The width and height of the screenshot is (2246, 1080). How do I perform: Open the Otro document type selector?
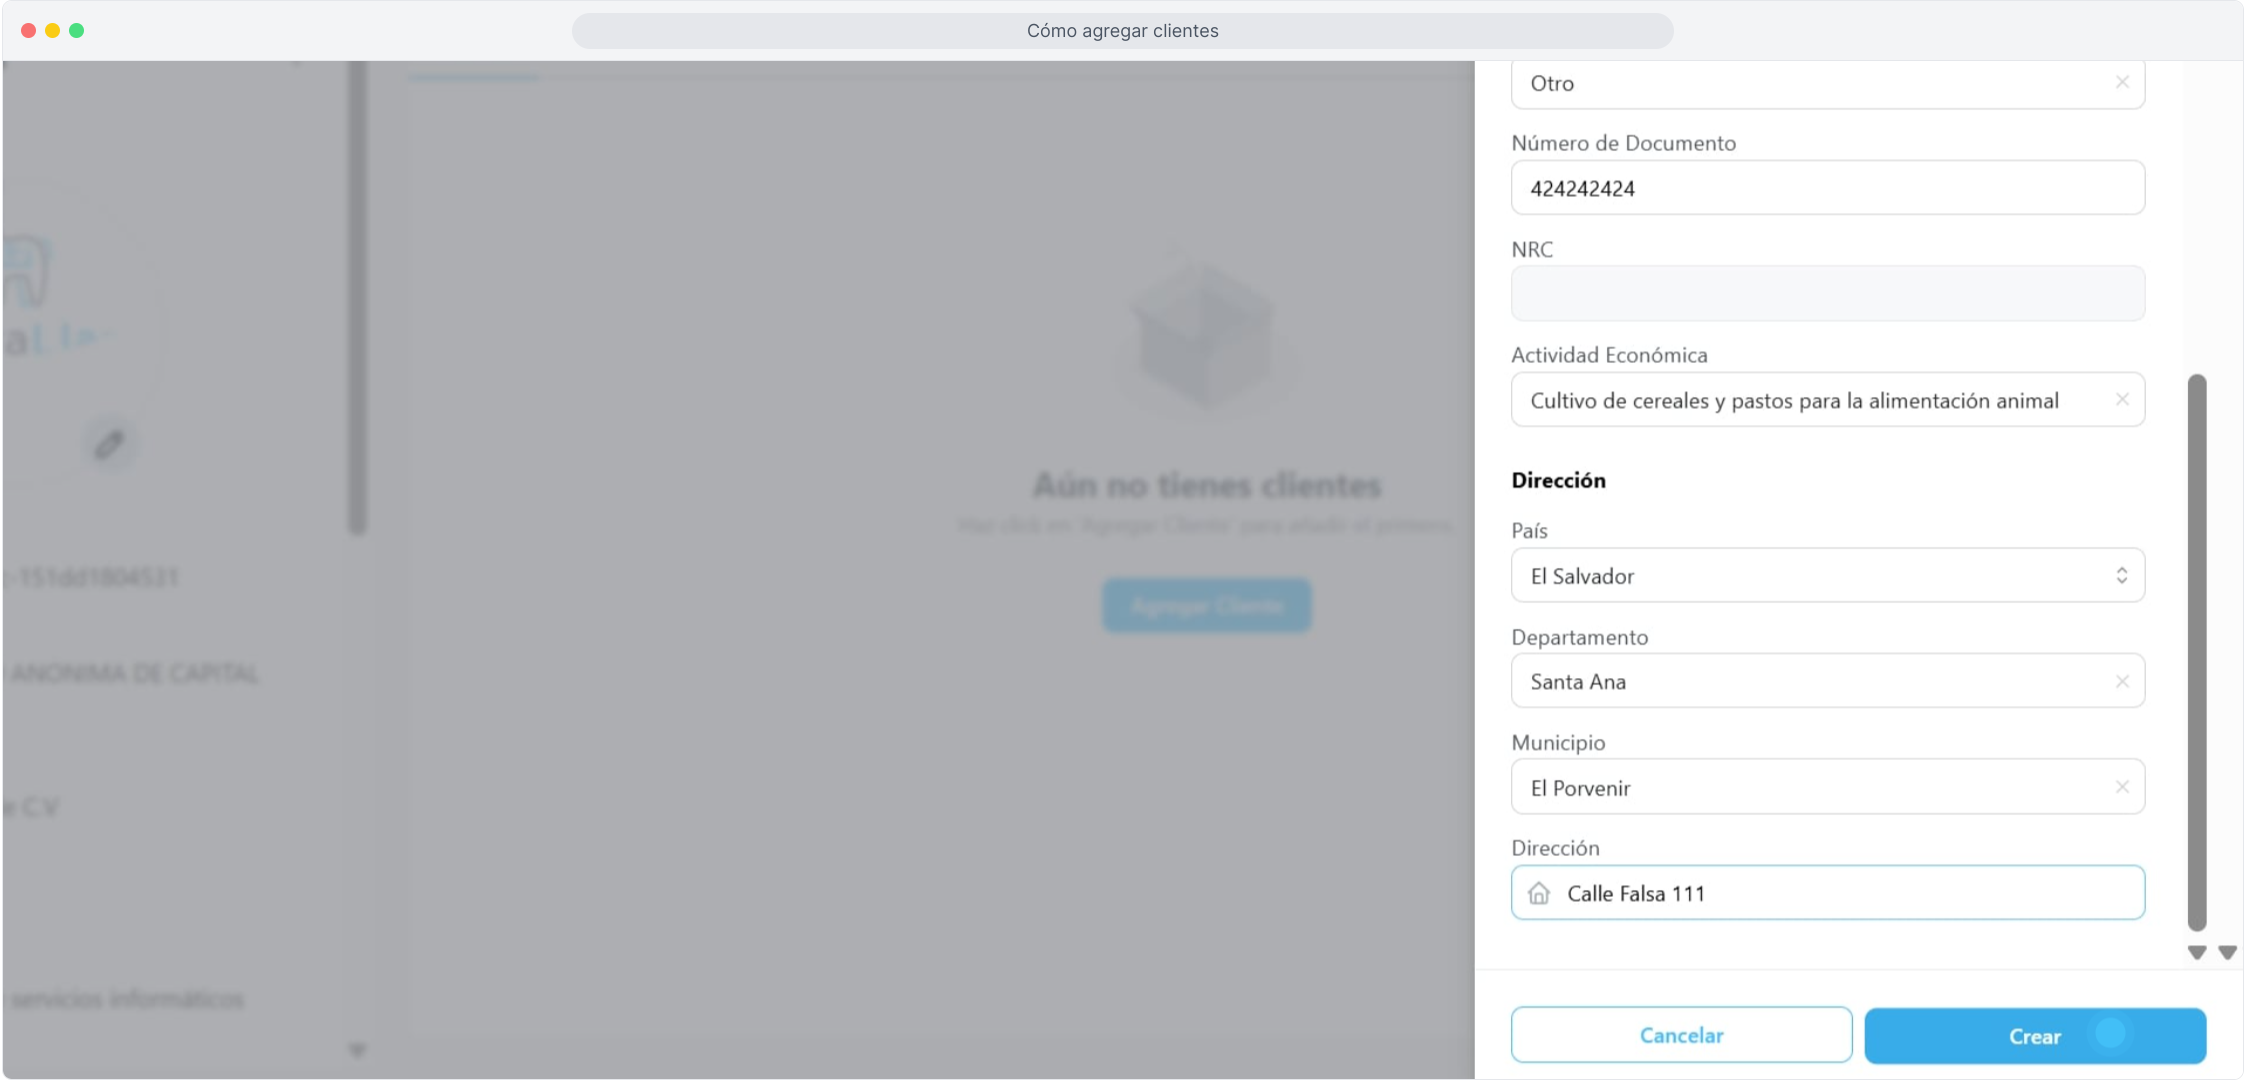1800,84
